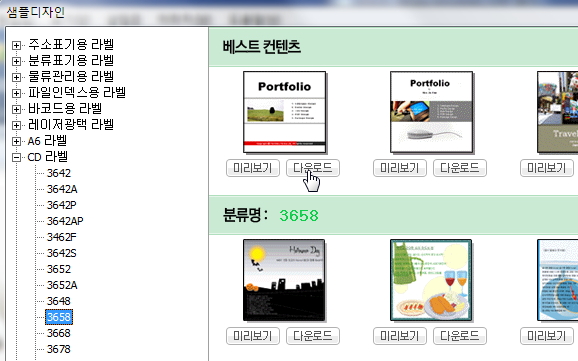Screen dimensions: 578x361
Task: Select the 3668 tree entry
Action: [x=59, y=333]
